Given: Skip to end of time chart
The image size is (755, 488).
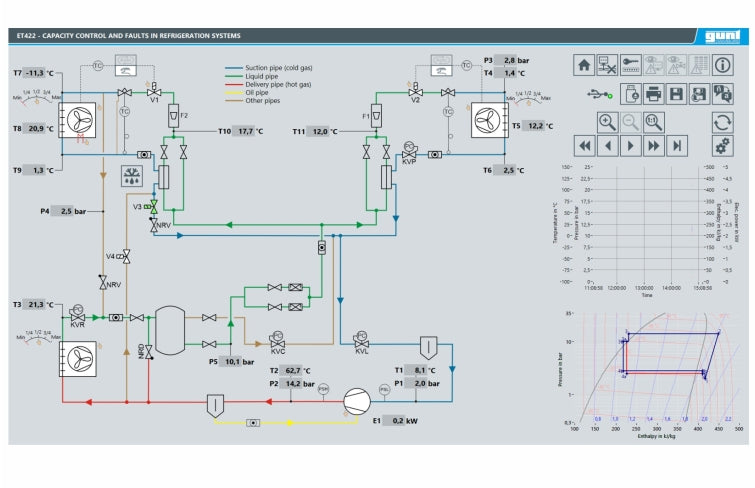Looking at the screenshot, I should pyautogui.click(x=677, y=146).
